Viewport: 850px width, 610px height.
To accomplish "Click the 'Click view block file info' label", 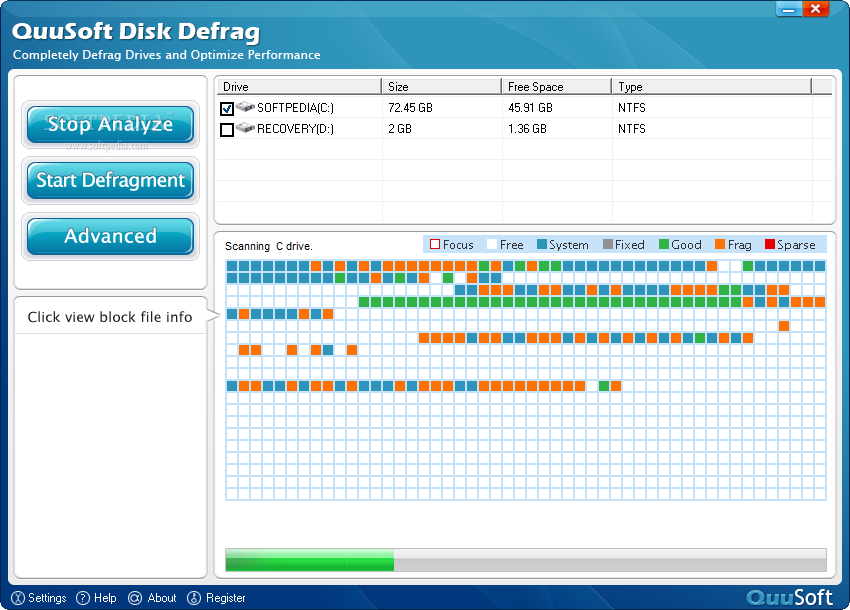I will click(110, 317).
